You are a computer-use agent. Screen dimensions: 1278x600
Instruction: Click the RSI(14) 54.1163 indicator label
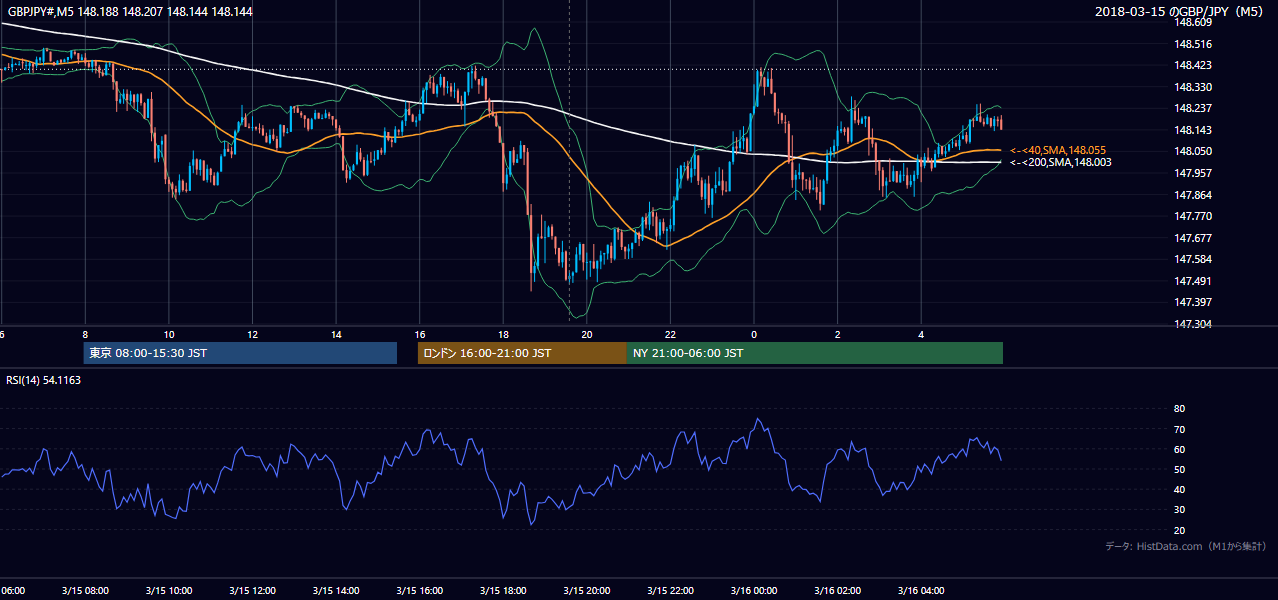point(44,380)
